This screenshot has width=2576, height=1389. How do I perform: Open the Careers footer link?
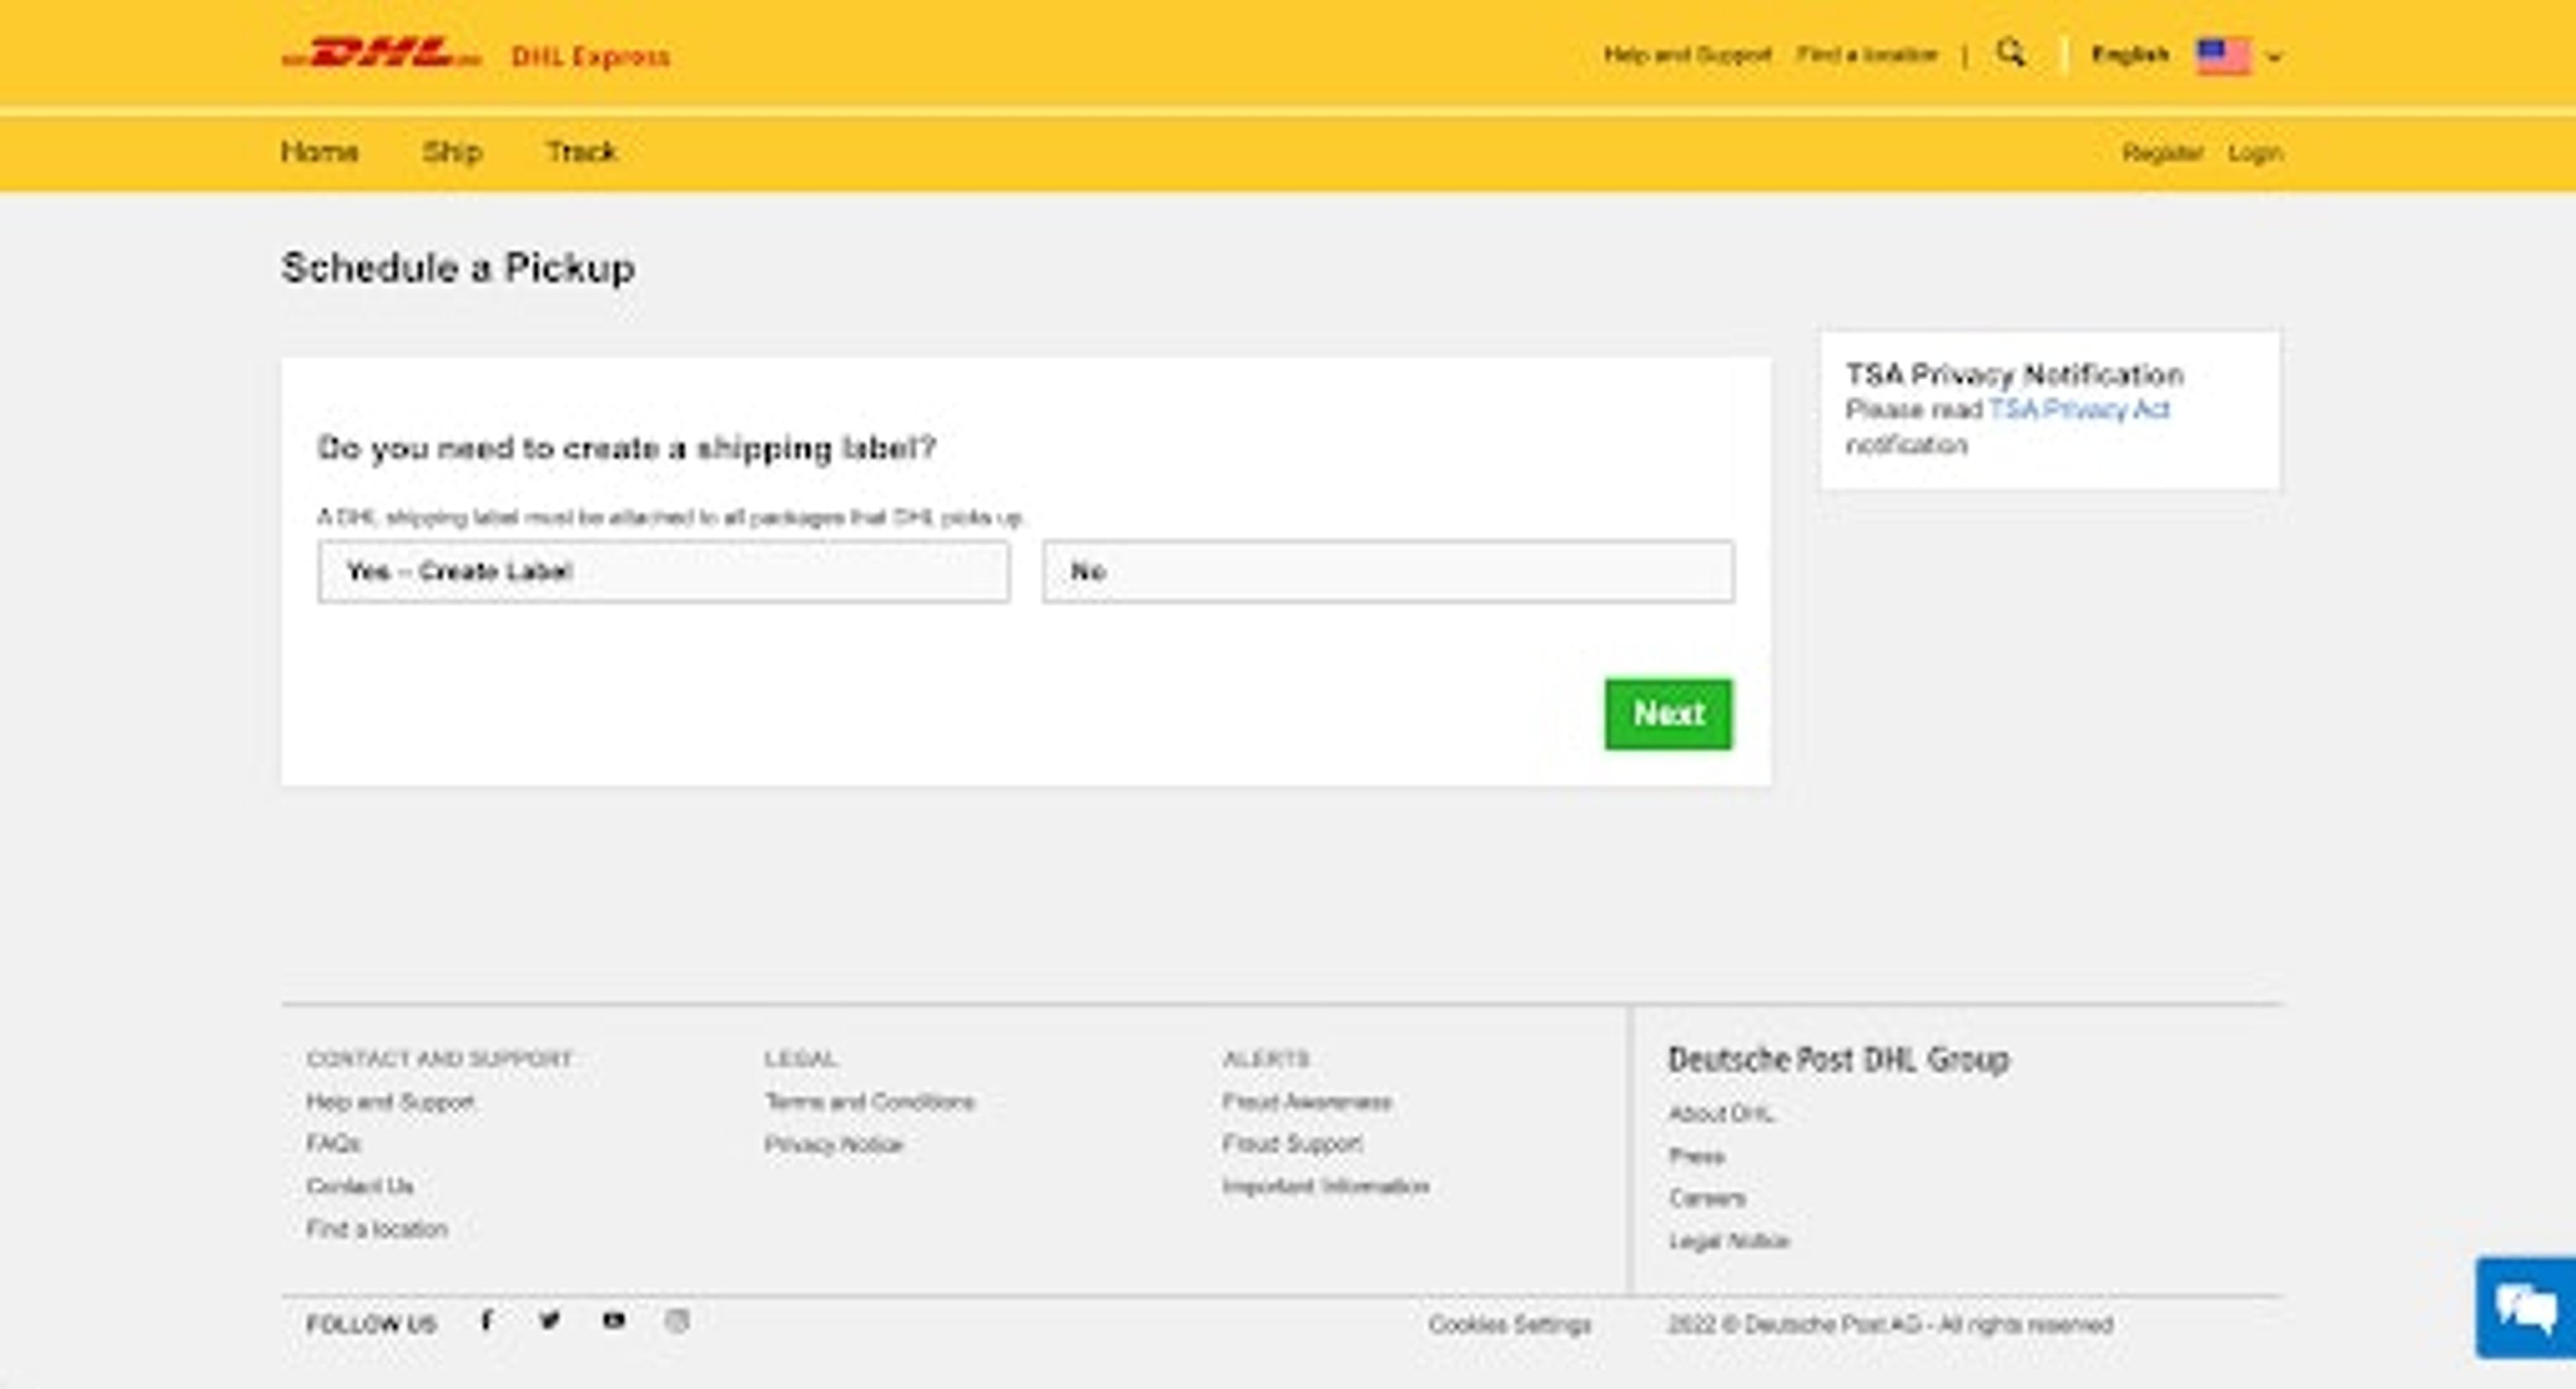pos(1707,1198)
